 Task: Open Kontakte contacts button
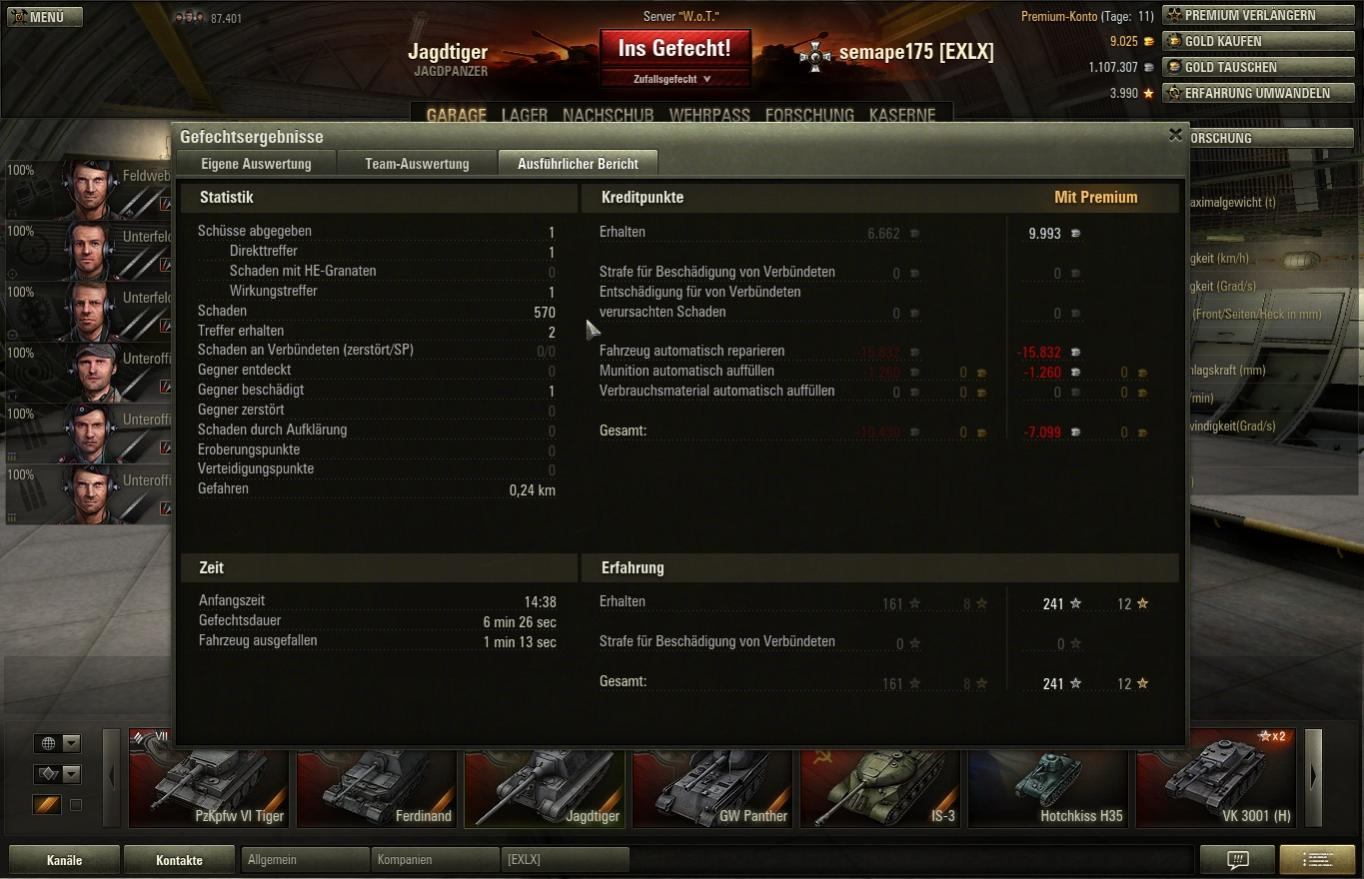[179, 859]
